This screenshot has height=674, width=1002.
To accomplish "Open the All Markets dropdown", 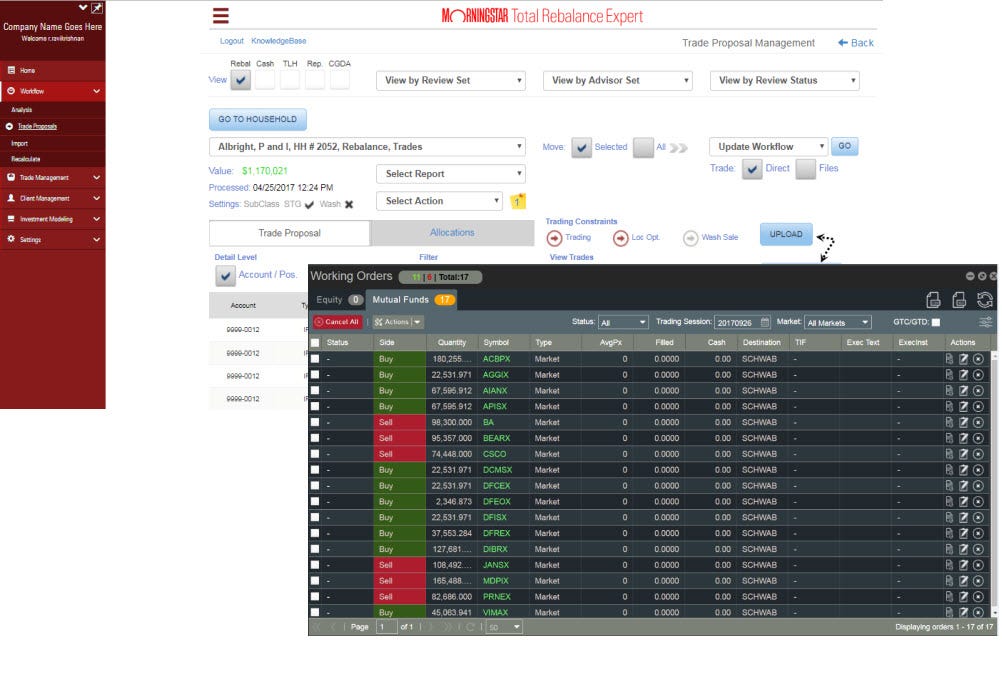I will coord(838,323).
